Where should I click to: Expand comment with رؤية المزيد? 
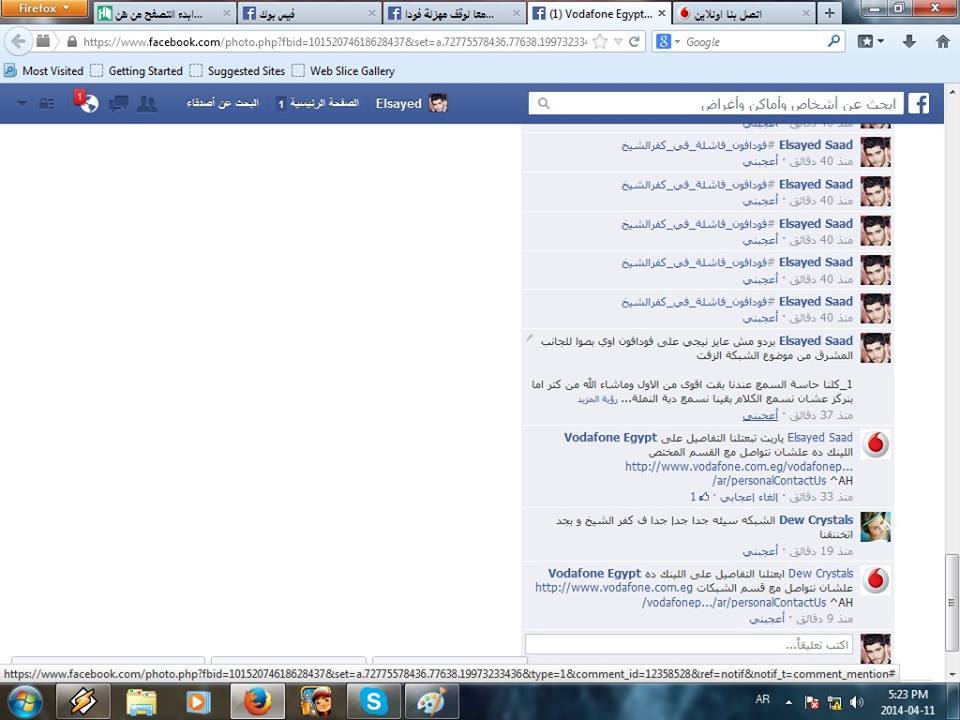pyautogui.click(x=597, y=399)
